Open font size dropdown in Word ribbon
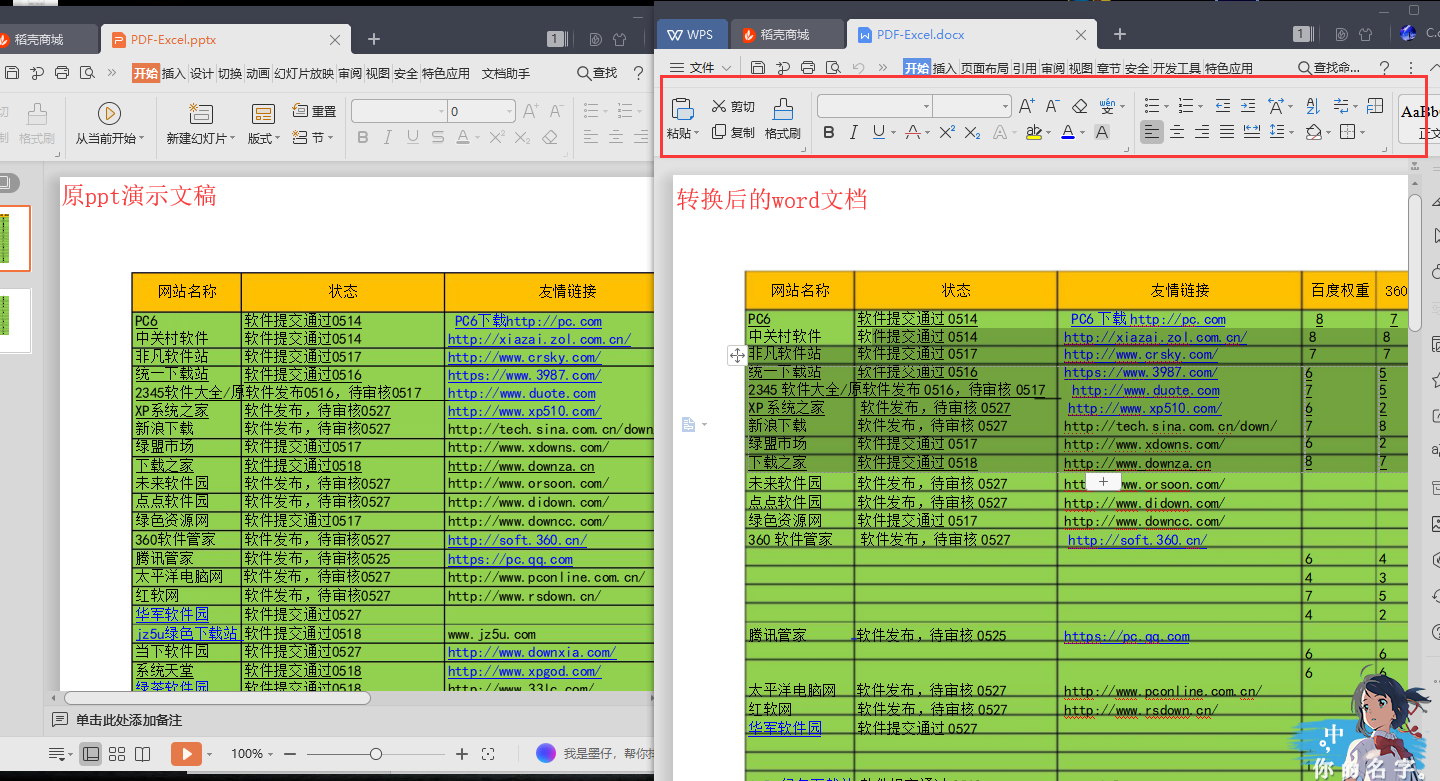1440x781 pixels. 1005,106
